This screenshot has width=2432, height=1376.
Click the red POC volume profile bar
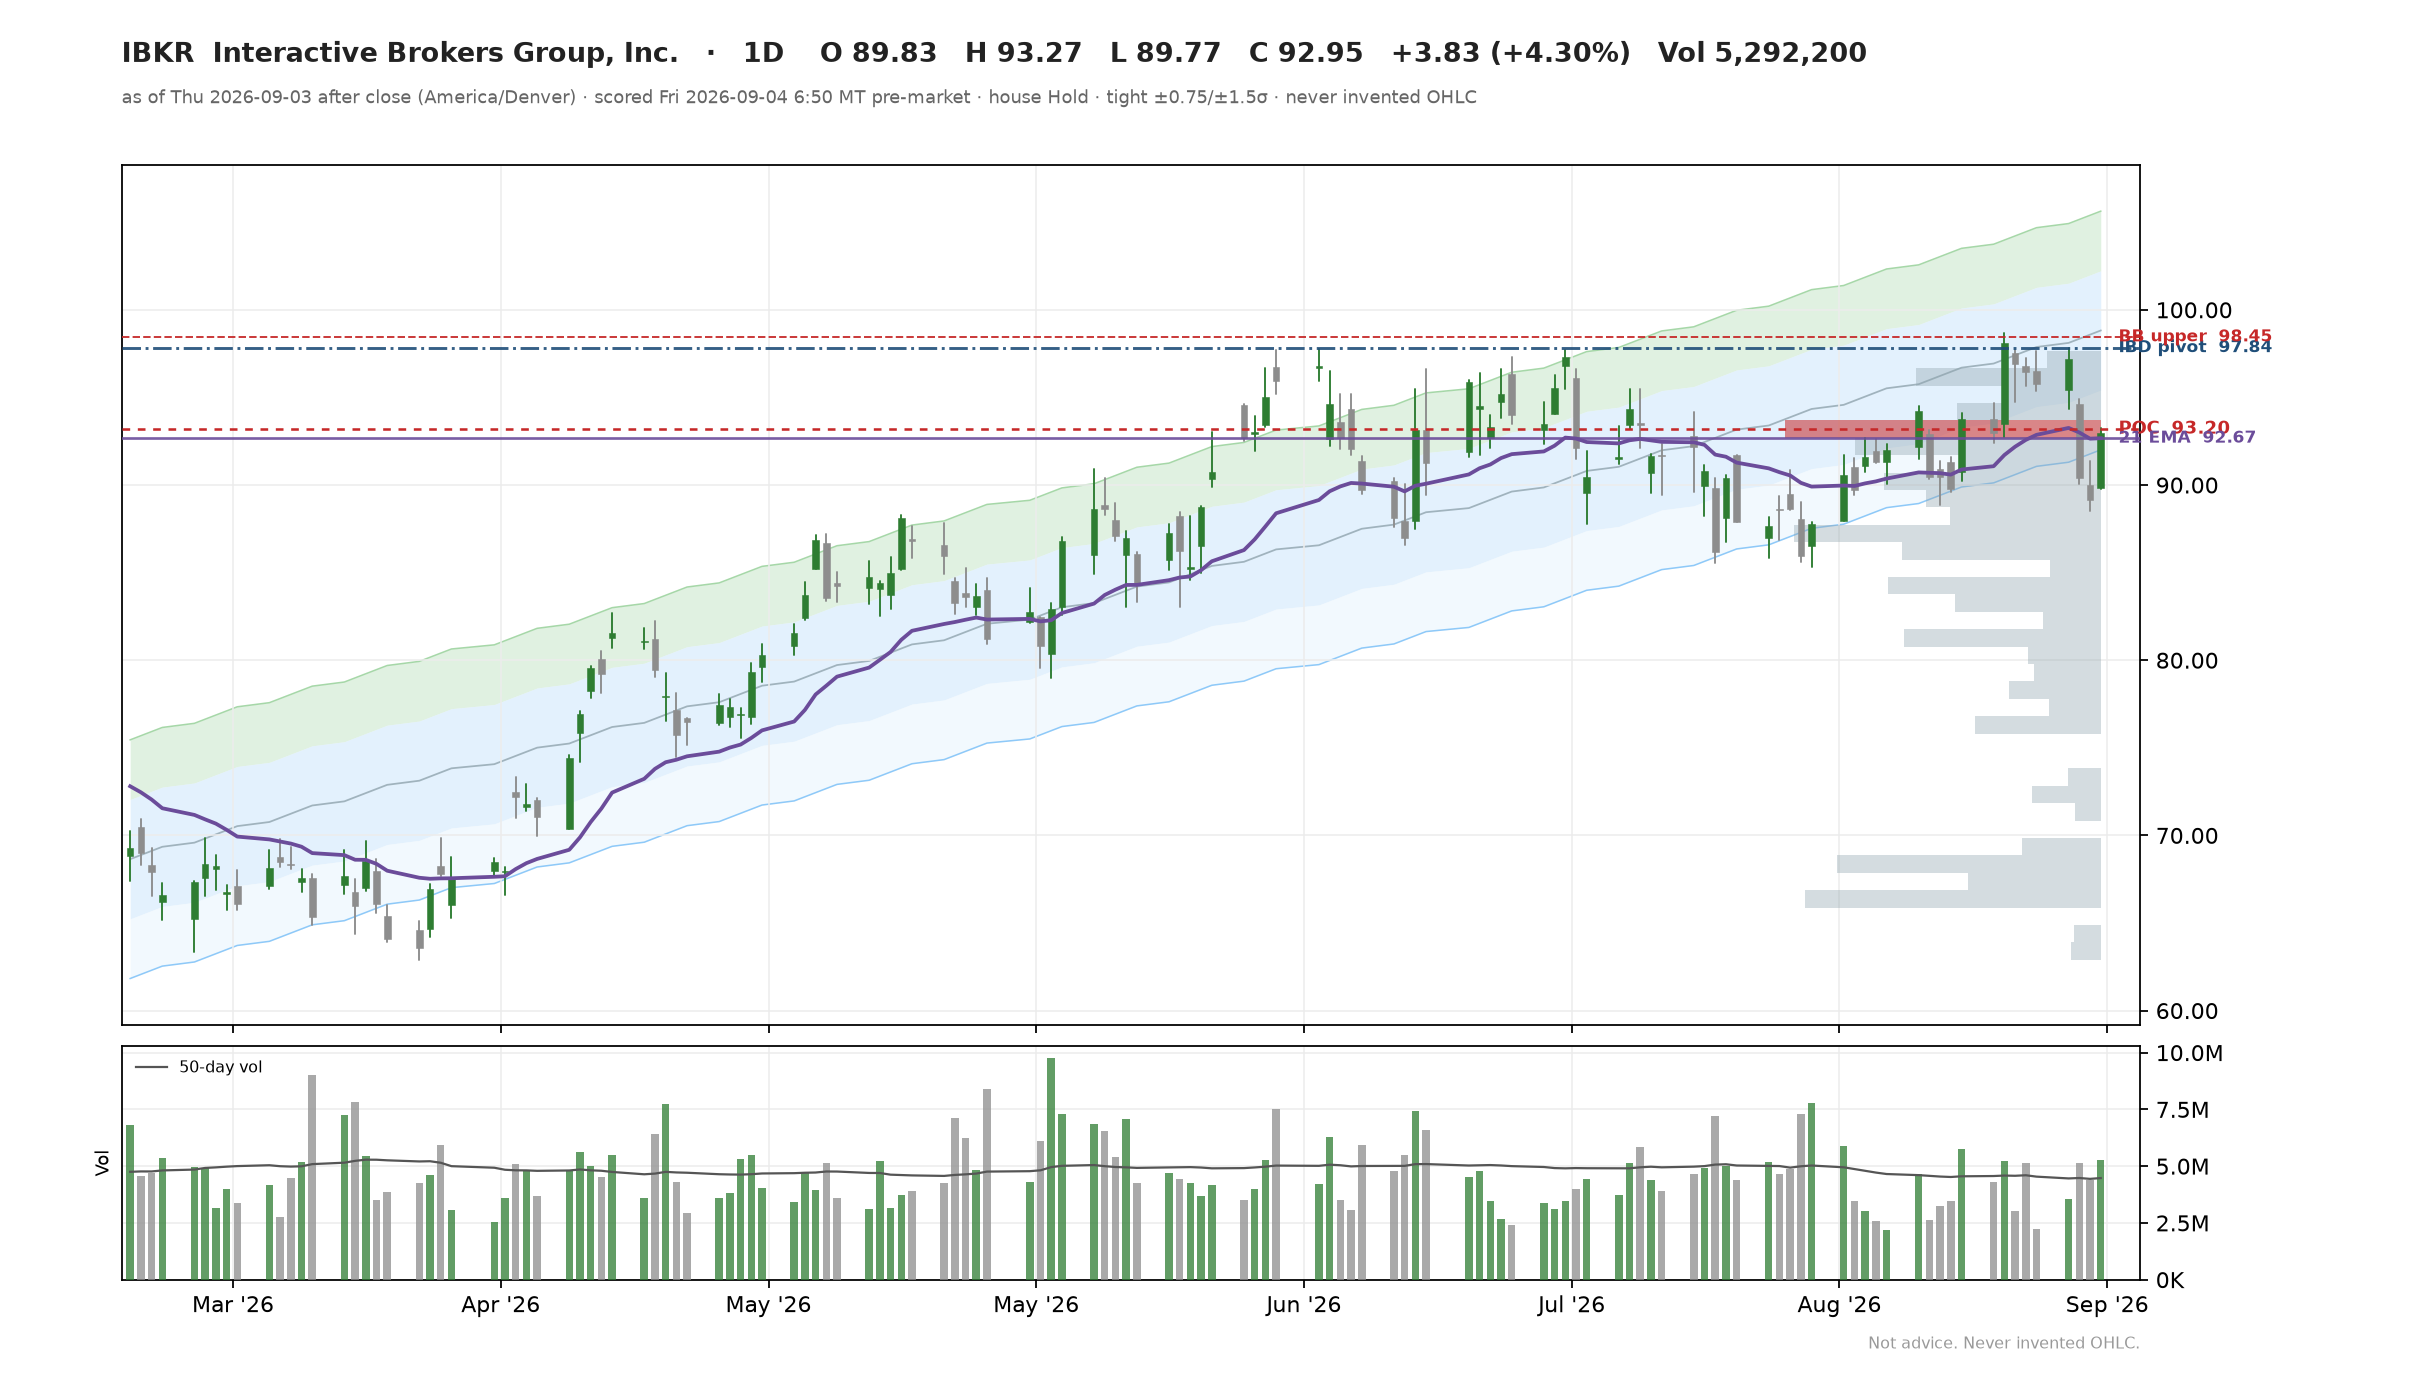coord(1942,429)
